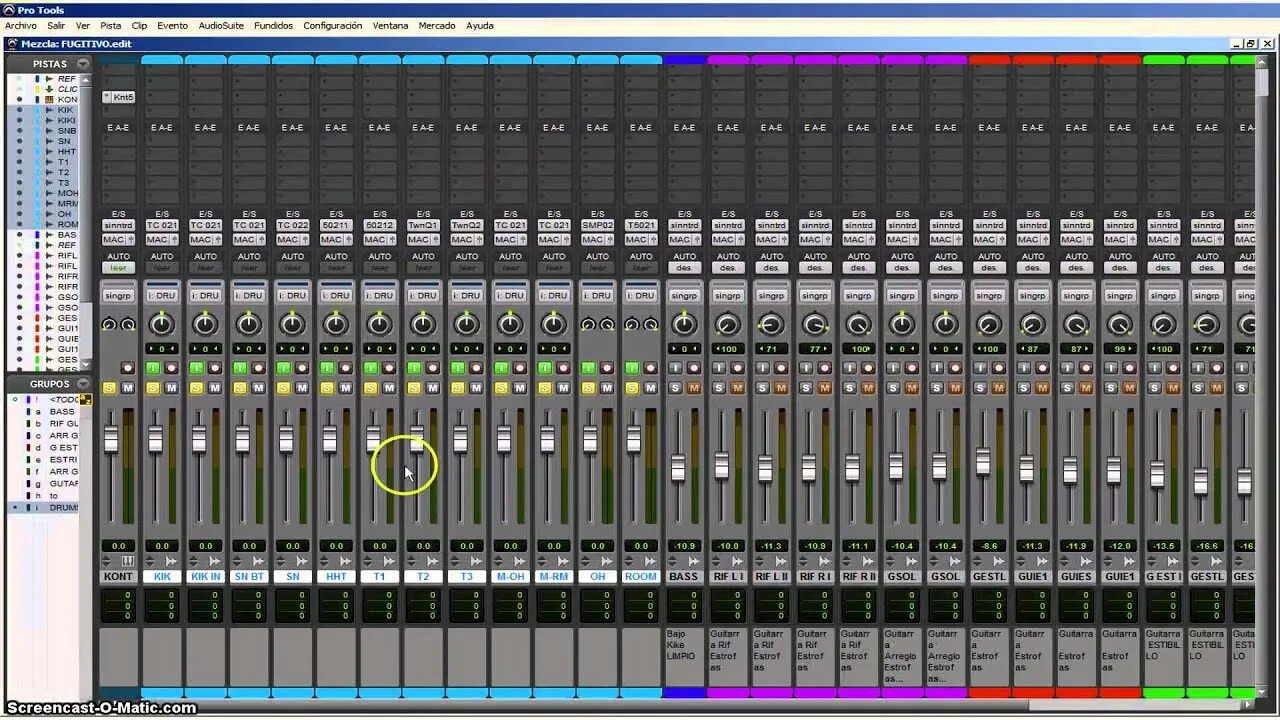The image size is (1280, 720).
Task: Mute the KIK IN track
Action: point(214,388)
